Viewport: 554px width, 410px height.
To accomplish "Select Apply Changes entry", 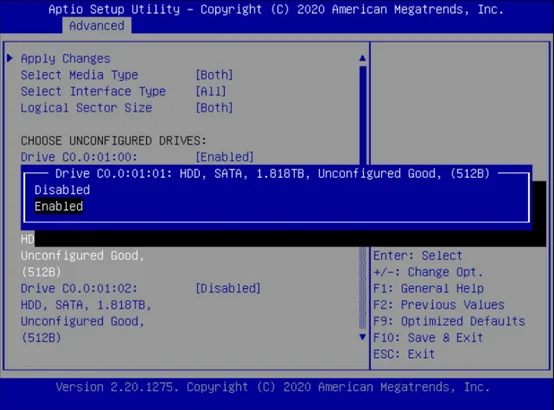I will pyautogui.click(x=66, y=58).
